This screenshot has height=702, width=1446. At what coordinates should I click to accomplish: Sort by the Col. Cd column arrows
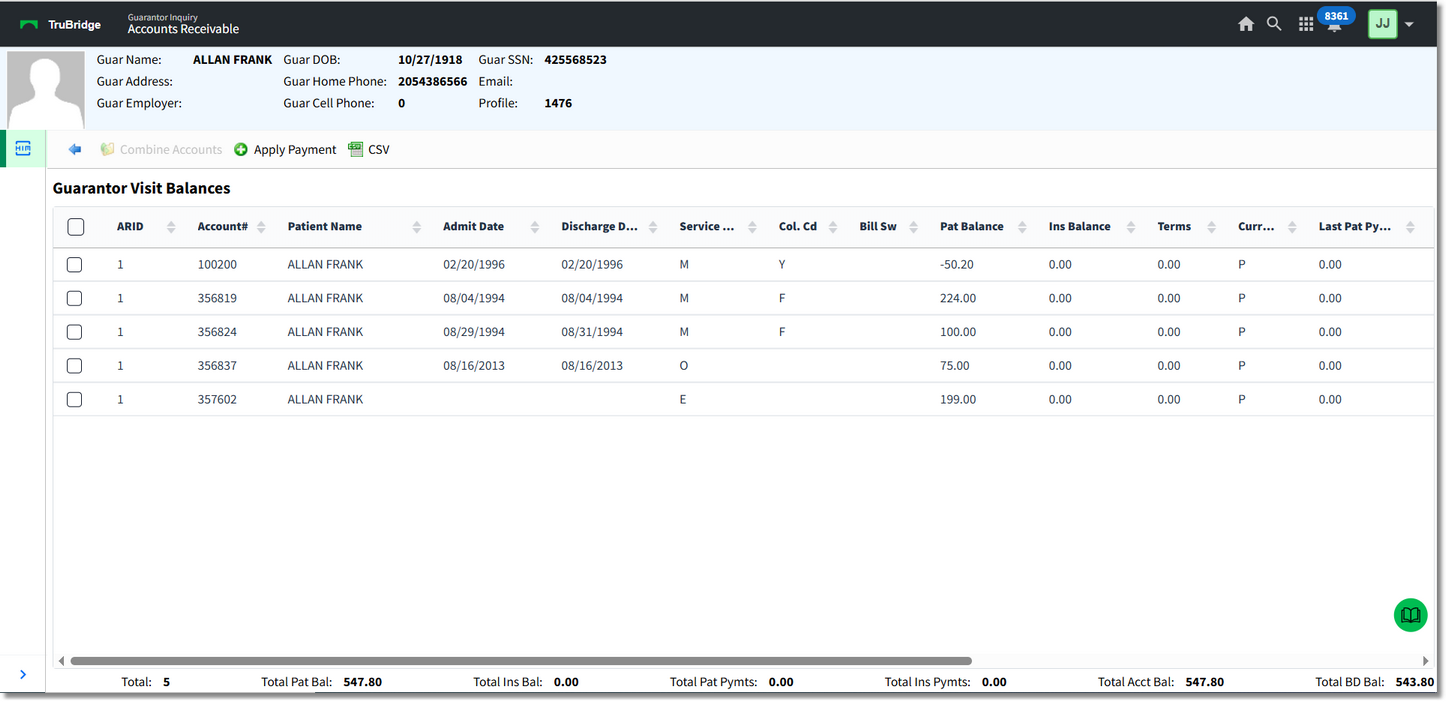tap(833, 227)
